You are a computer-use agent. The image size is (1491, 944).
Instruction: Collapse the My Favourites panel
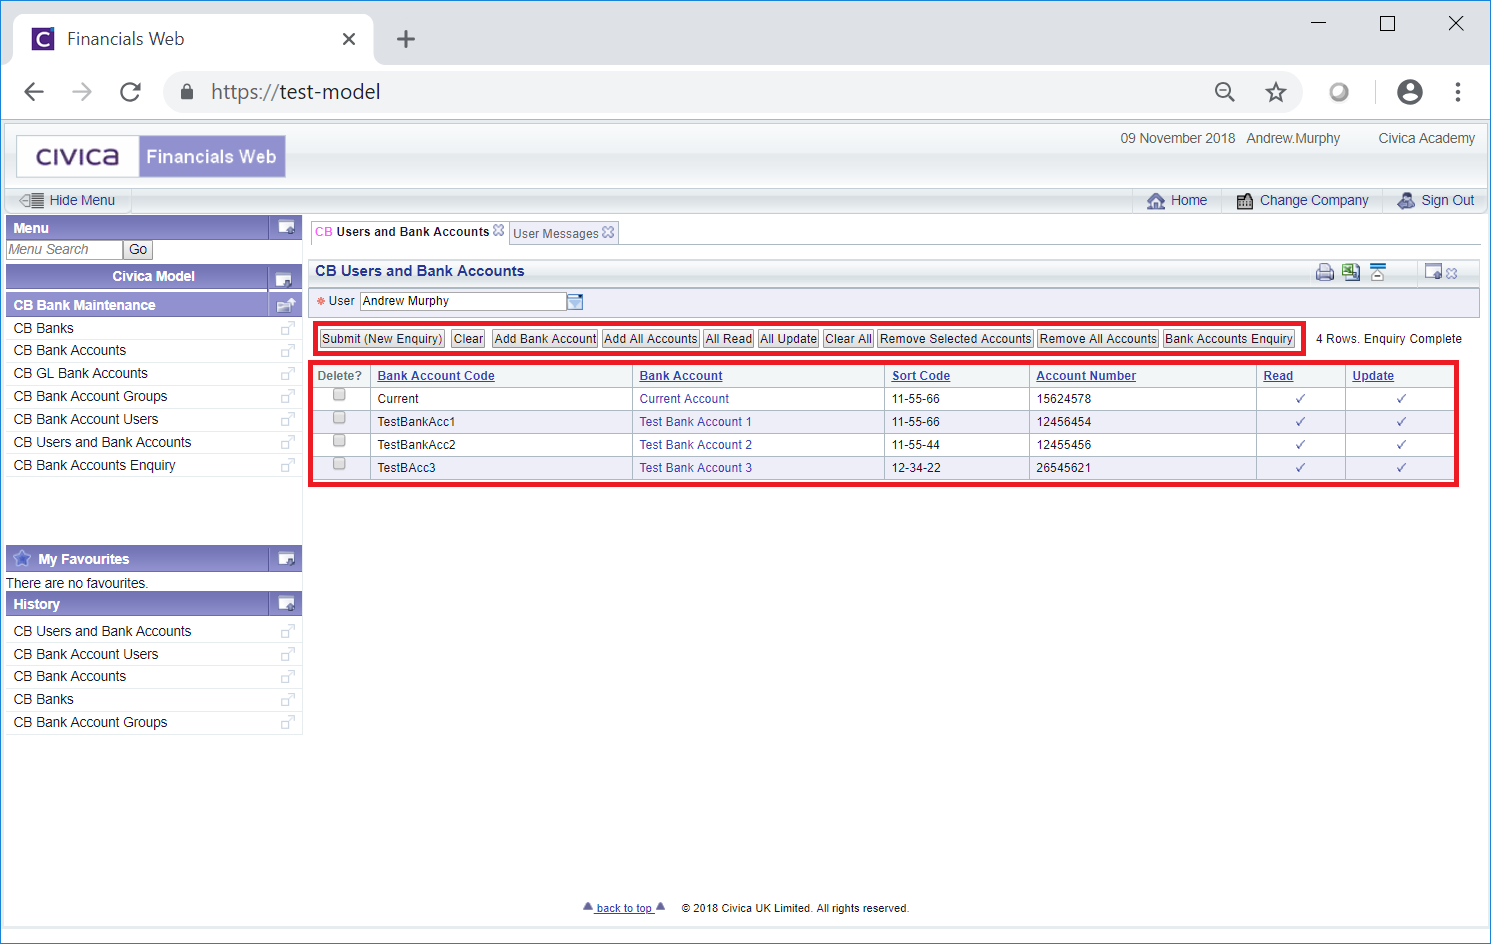(286, 559)
